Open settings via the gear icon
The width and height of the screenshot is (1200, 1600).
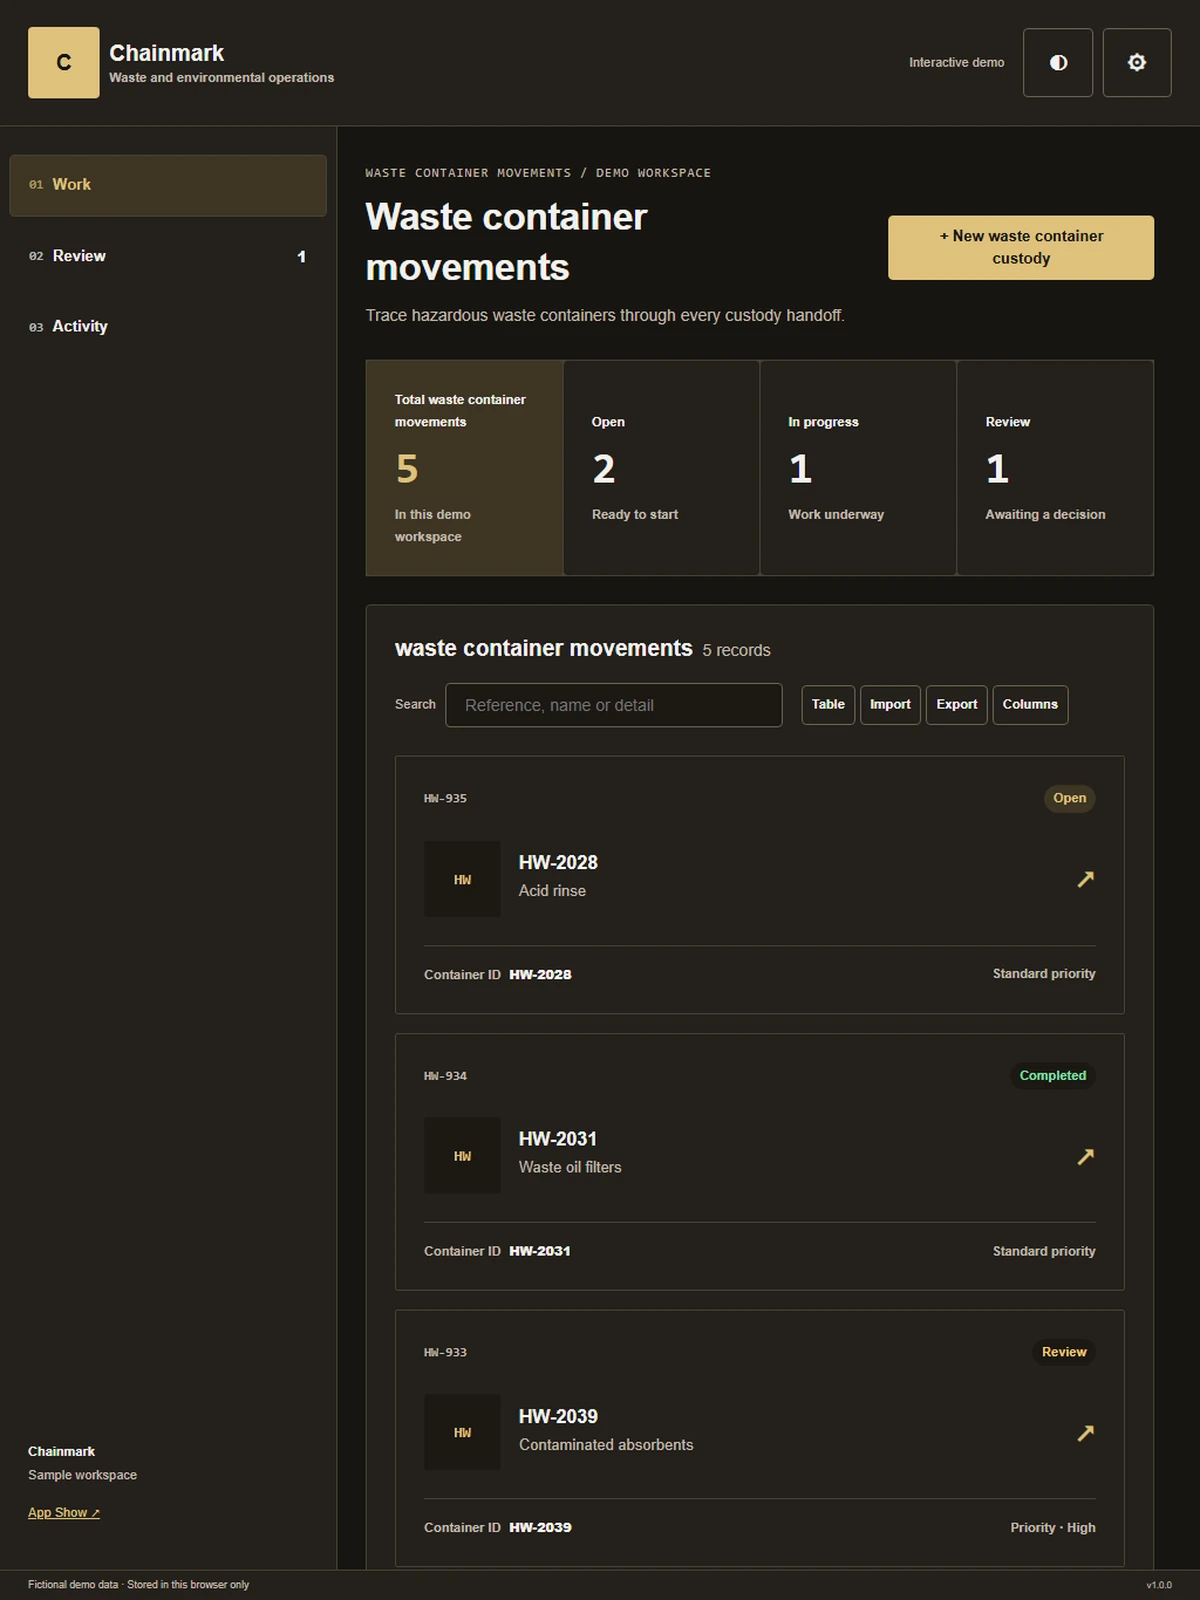(x=1137, y=62)
